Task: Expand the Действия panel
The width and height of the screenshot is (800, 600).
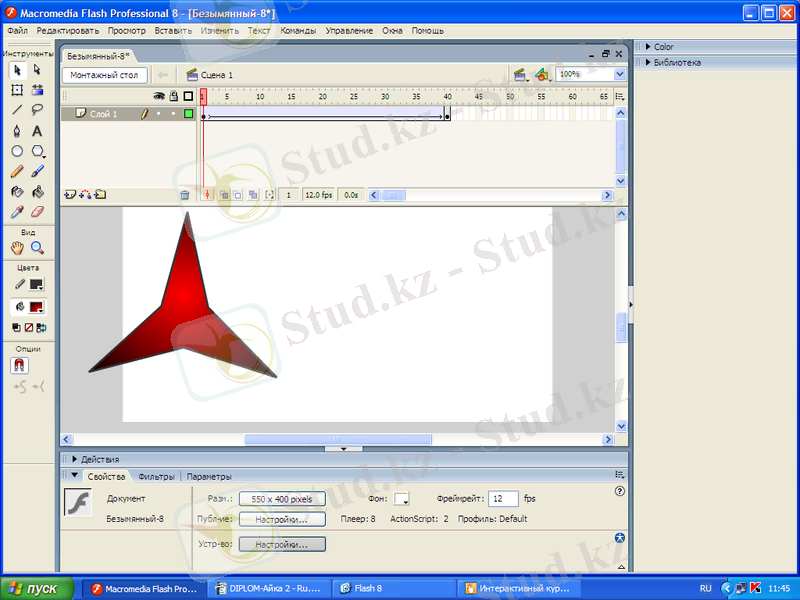Action: (x=100, y=459)
